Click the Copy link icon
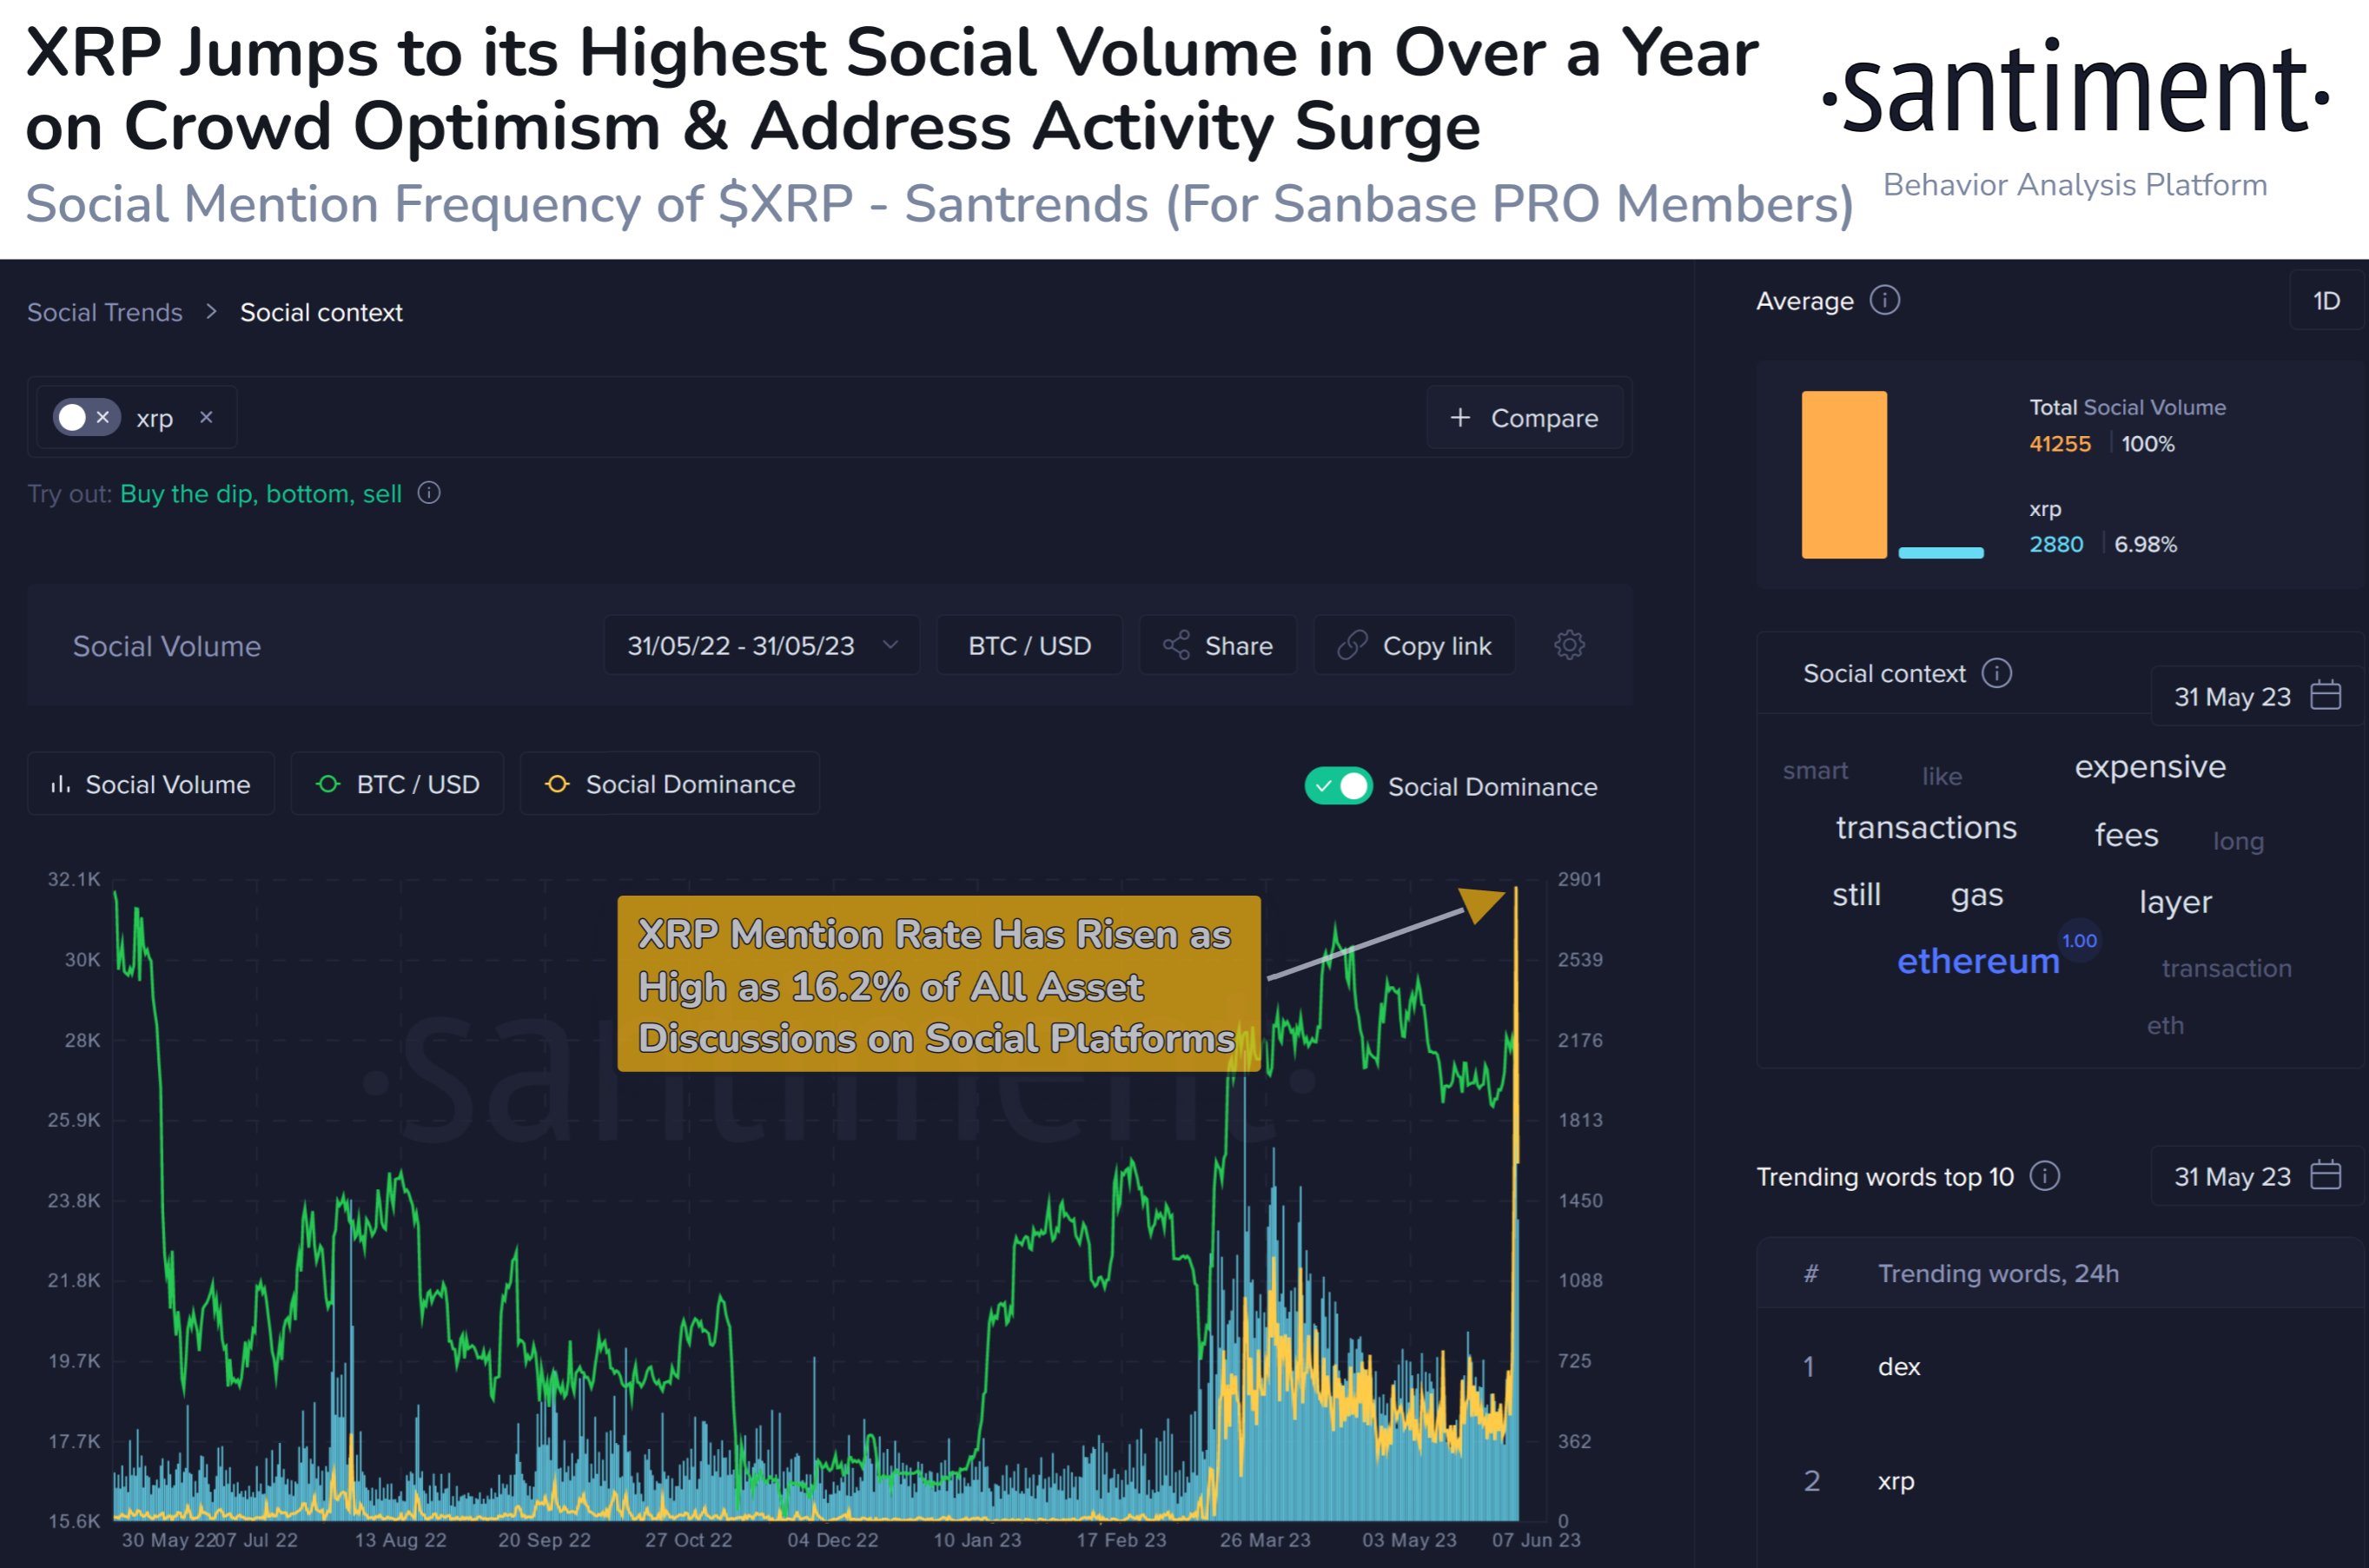This screenshot has width=2369, height=1568. 1355,645
